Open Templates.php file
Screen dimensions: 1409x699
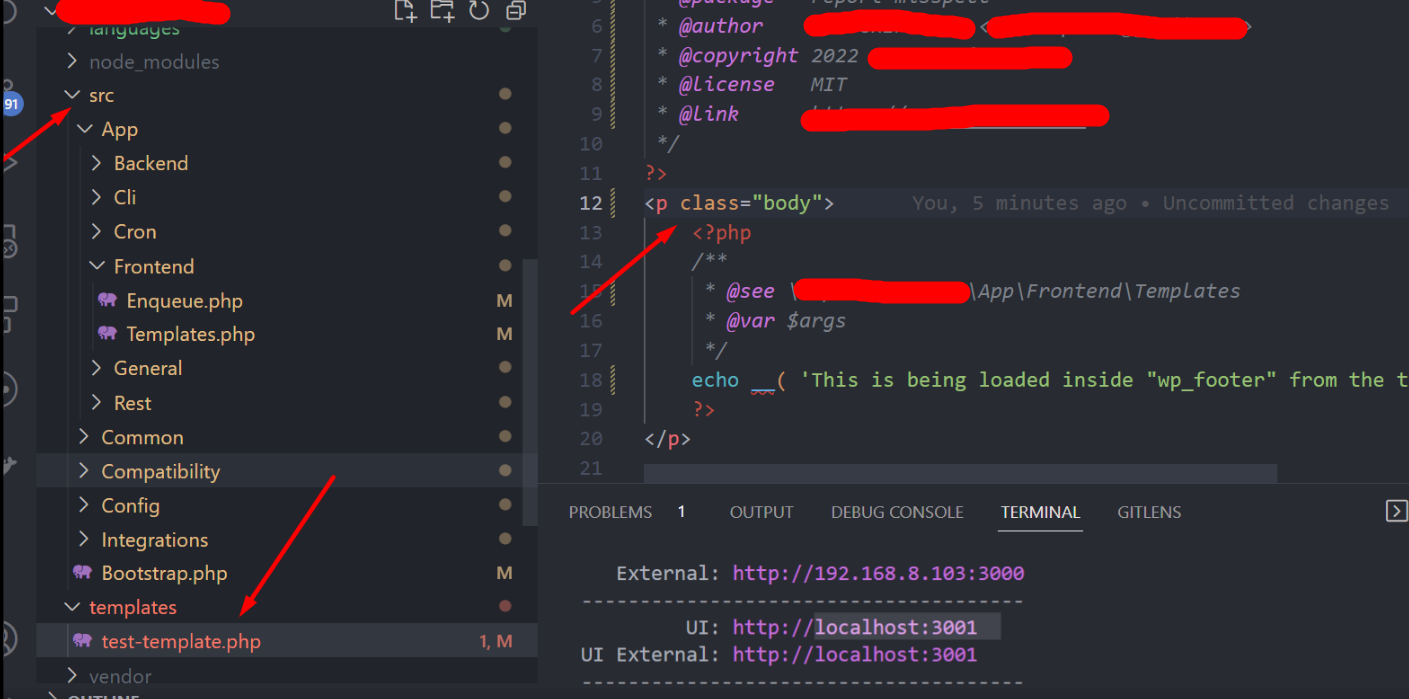tap(190, 334)
